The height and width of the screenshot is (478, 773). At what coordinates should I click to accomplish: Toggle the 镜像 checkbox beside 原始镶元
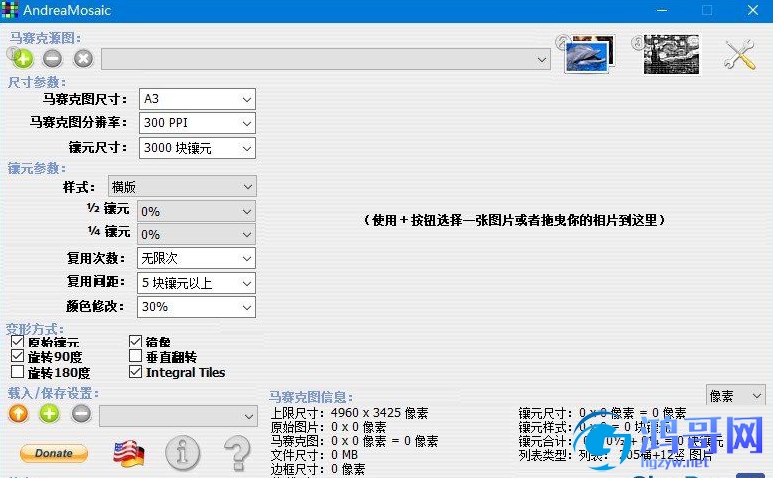pyautogui.click(x=135, y=341)
